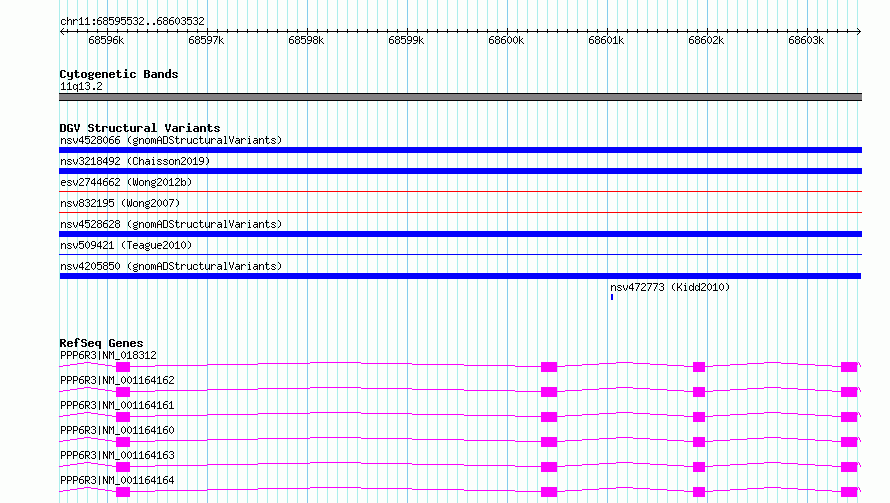
Task: Click first exon box of NM_001164163
Action: (x=123, y=467)
